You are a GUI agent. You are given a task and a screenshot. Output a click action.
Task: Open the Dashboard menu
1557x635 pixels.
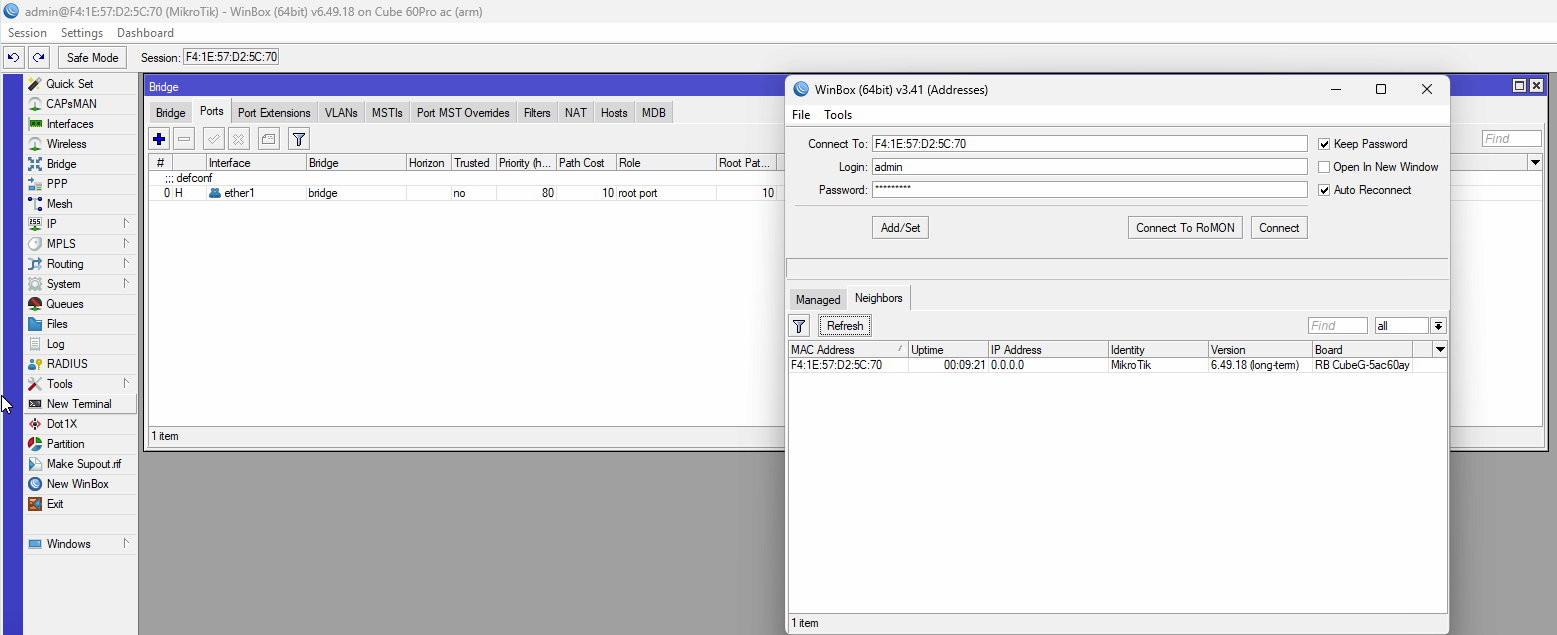pos(145,33)
